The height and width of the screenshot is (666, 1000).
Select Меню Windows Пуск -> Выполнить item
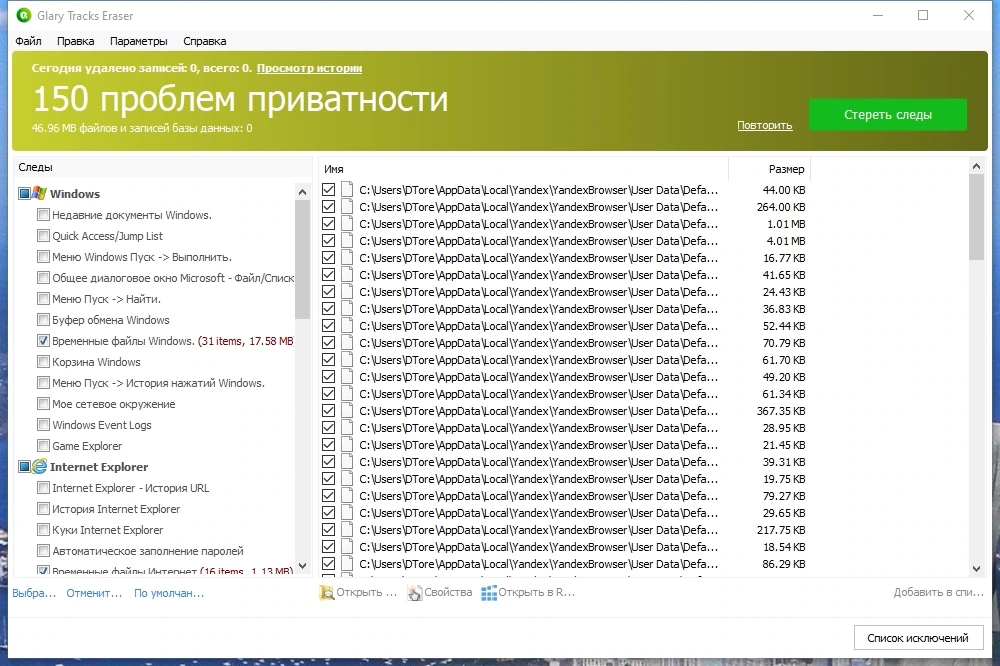click(142, 256)
